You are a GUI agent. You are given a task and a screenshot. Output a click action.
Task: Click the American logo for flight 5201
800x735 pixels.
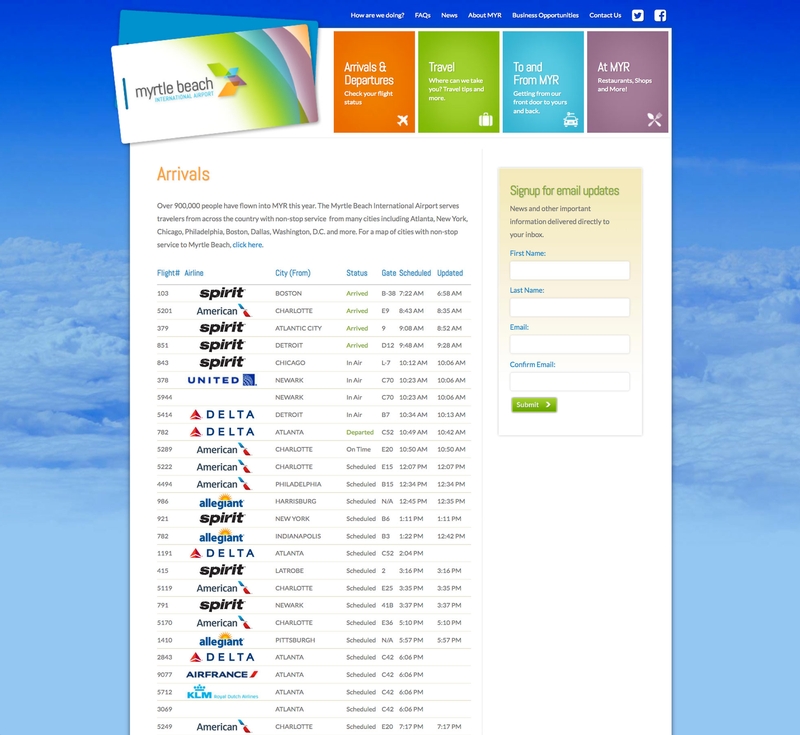tap(223, 310)
